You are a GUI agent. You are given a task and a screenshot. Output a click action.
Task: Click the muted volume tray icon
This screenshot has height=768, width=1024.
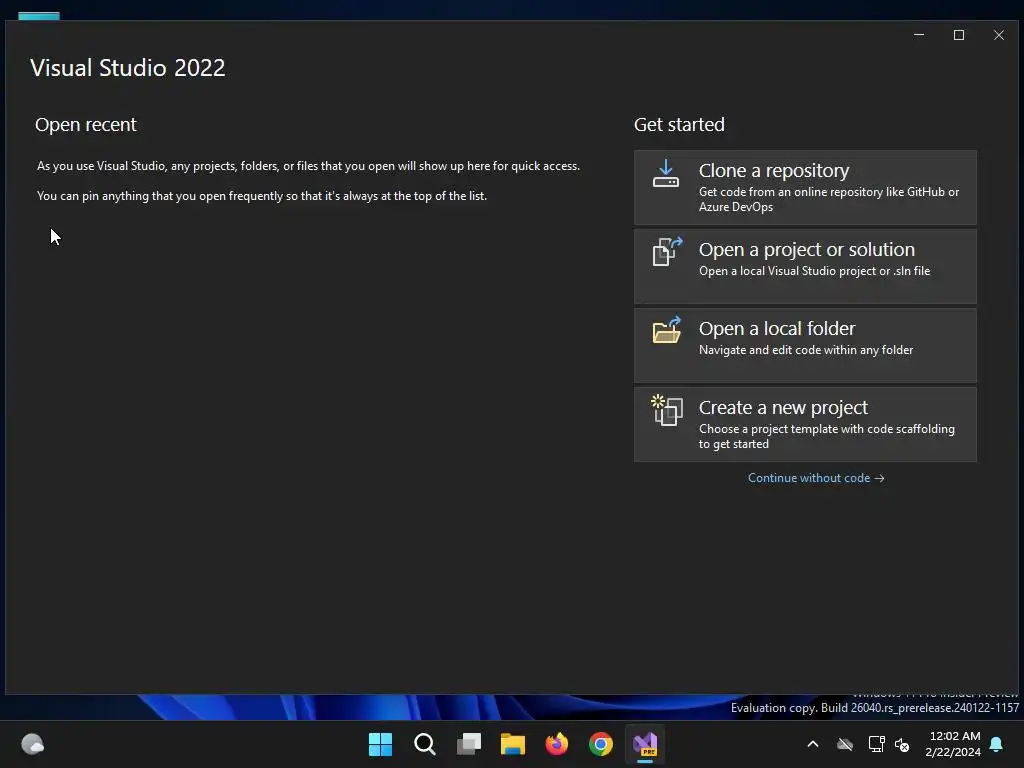pyautogui.click(x=902, y=744)
